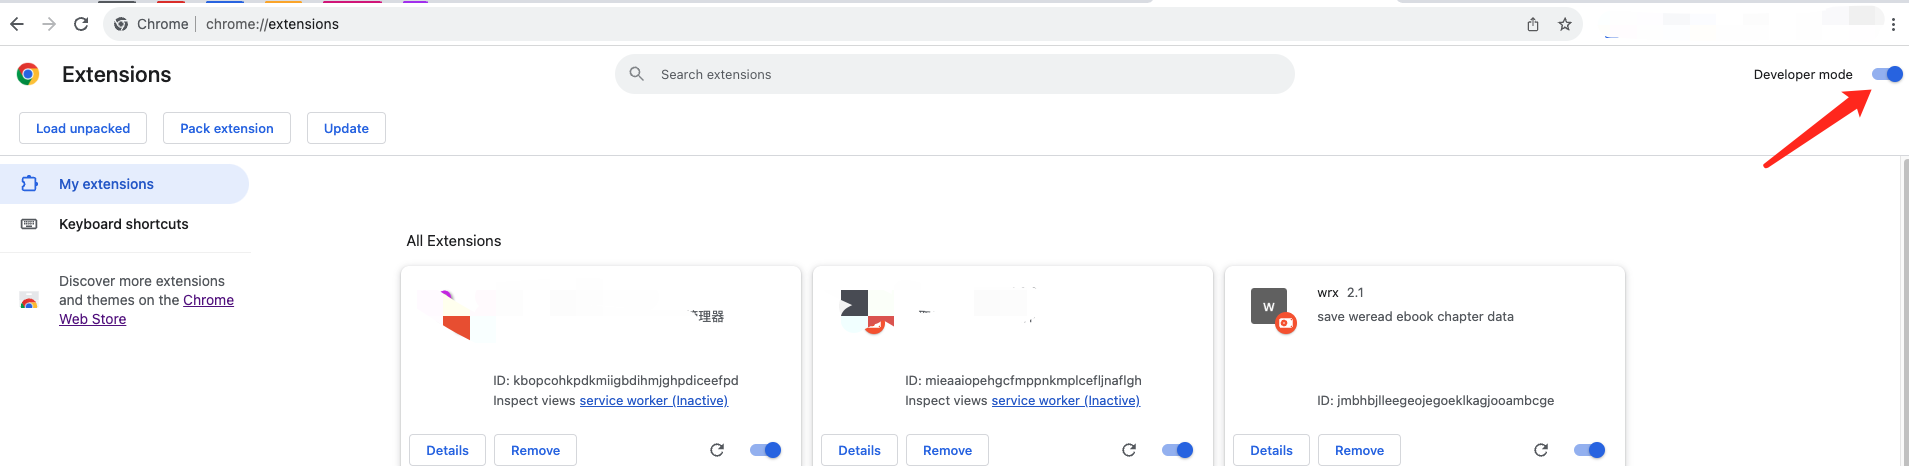Disable the kbopcohkpdkmiigbdihmjghpdiceefpd extension

coord(766,450)
